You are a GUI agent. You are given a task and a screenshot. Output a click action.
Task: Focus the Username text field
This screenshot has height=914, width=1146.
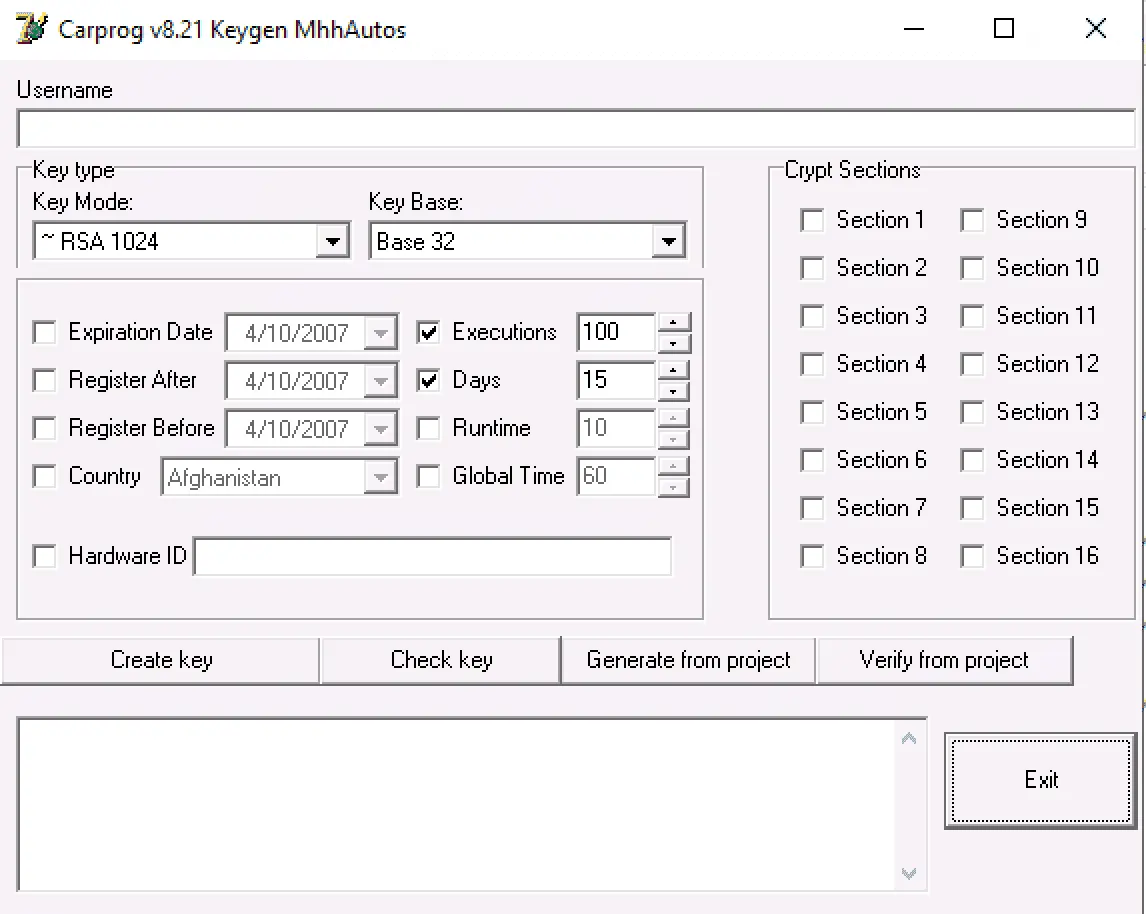pos(575,129)
